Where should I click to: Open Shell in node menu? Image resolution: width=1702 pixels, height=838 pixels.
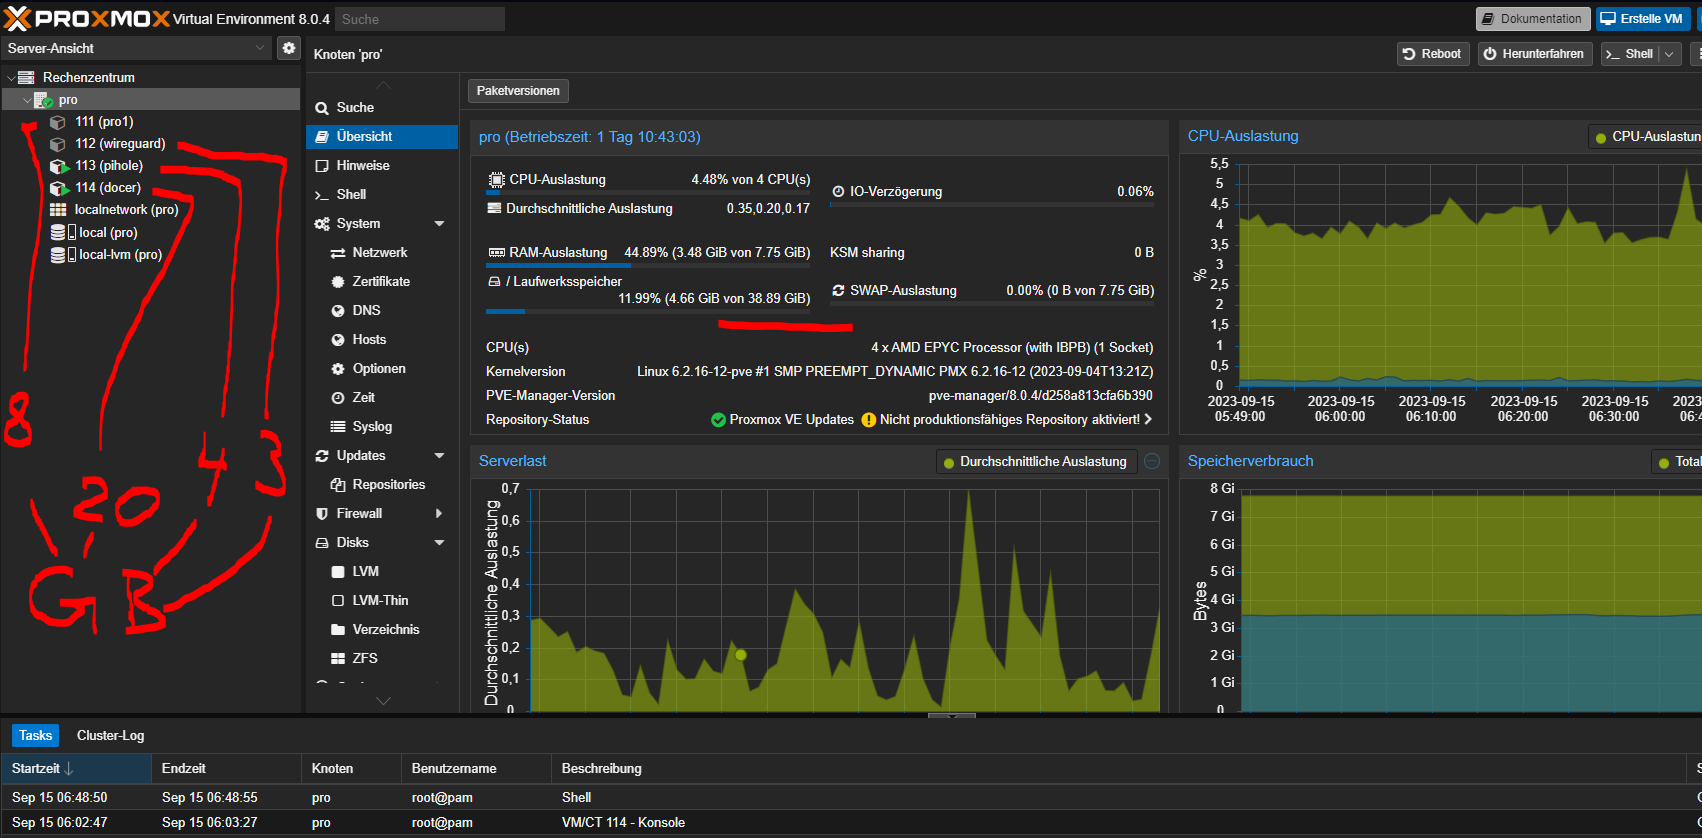(x=382, y=194)
